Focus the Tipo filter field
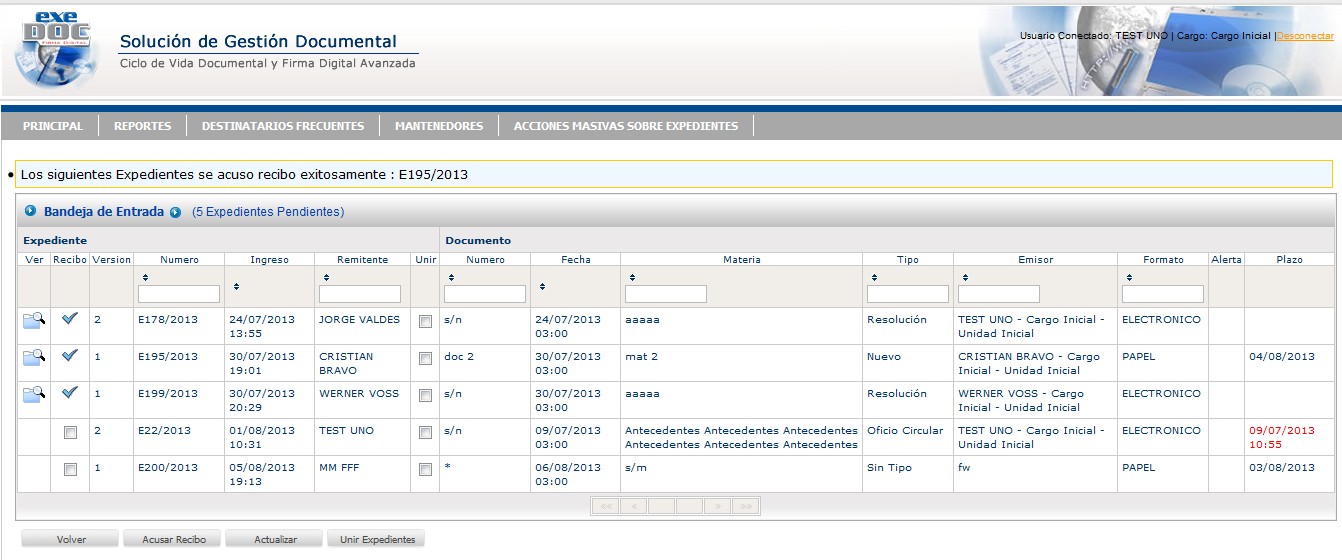The height and width of the screenshot is (560, 1342). coord(908,294)
